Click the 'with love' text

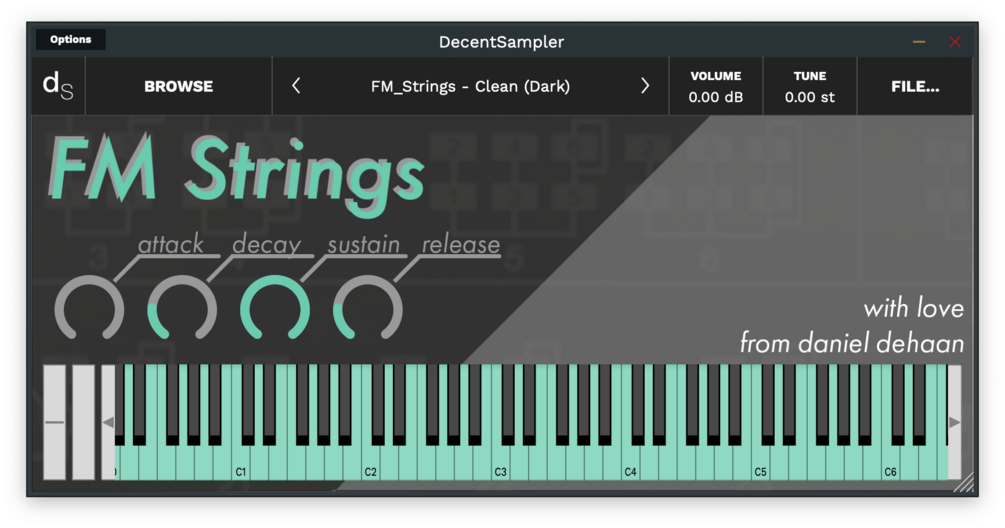click(x=913, y=308)
